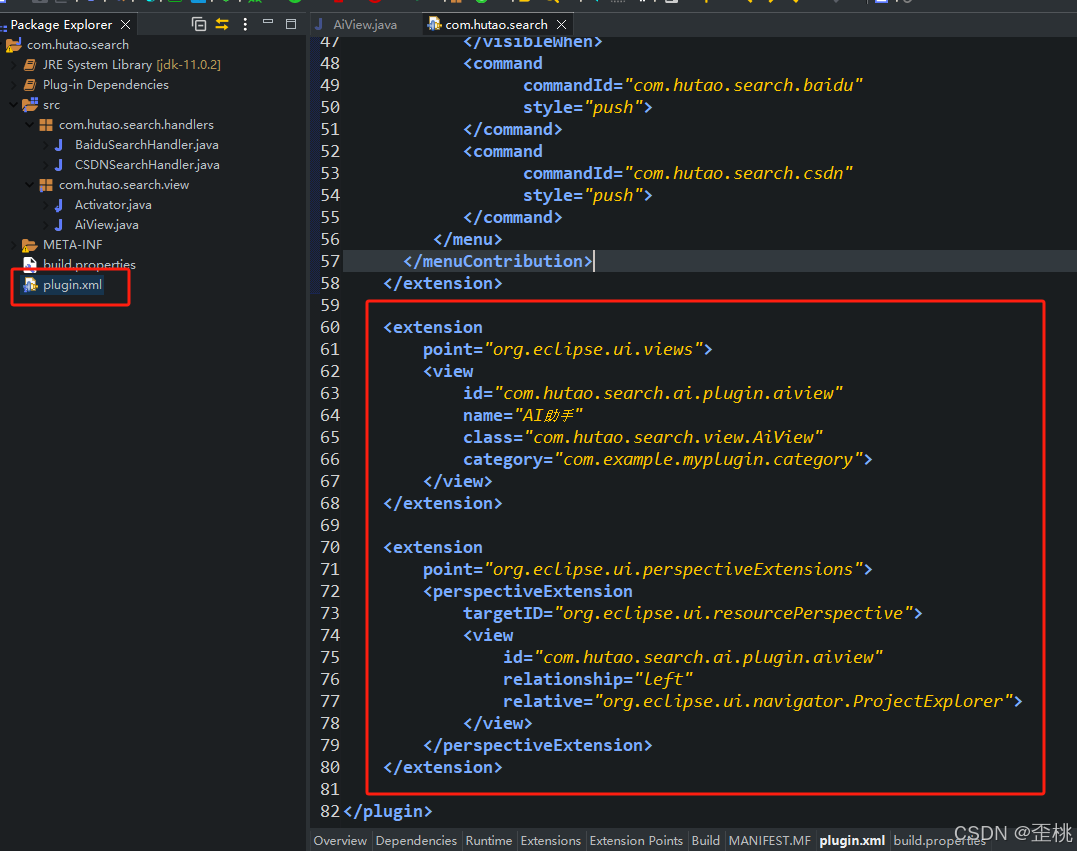Collapse the com.hutao.search.view package
The width and height of the screenshot is (1077, 851).
point(30,185)
